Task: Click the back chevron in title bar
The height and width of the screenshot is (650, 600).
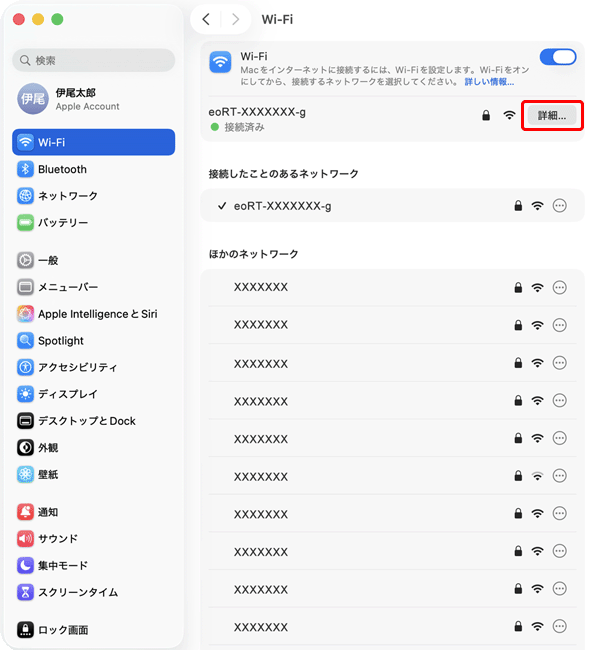Action: 206,19
